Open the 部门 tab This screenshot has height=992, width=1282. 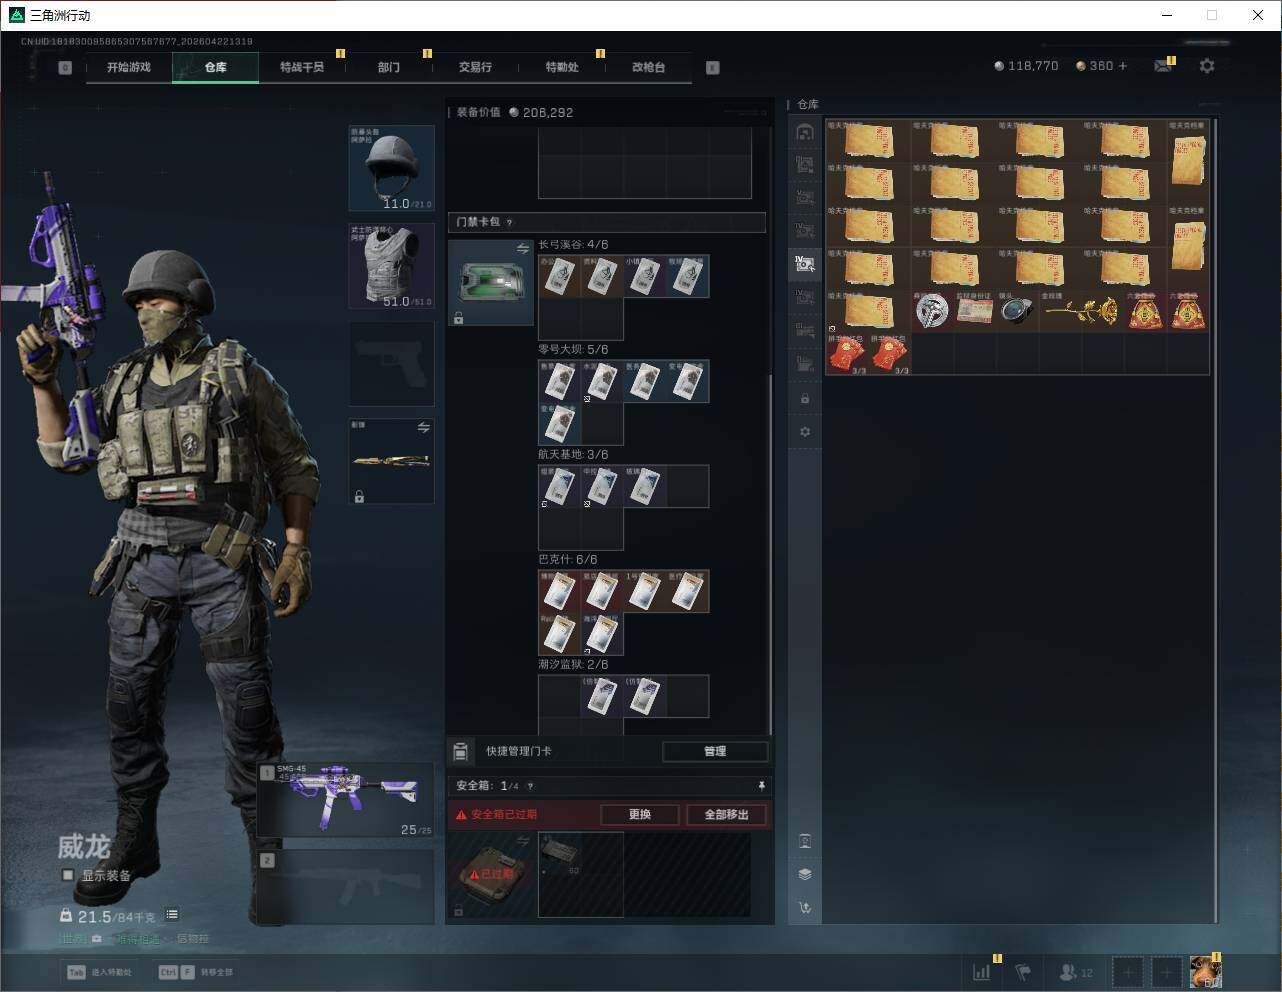tap(389, 67)
